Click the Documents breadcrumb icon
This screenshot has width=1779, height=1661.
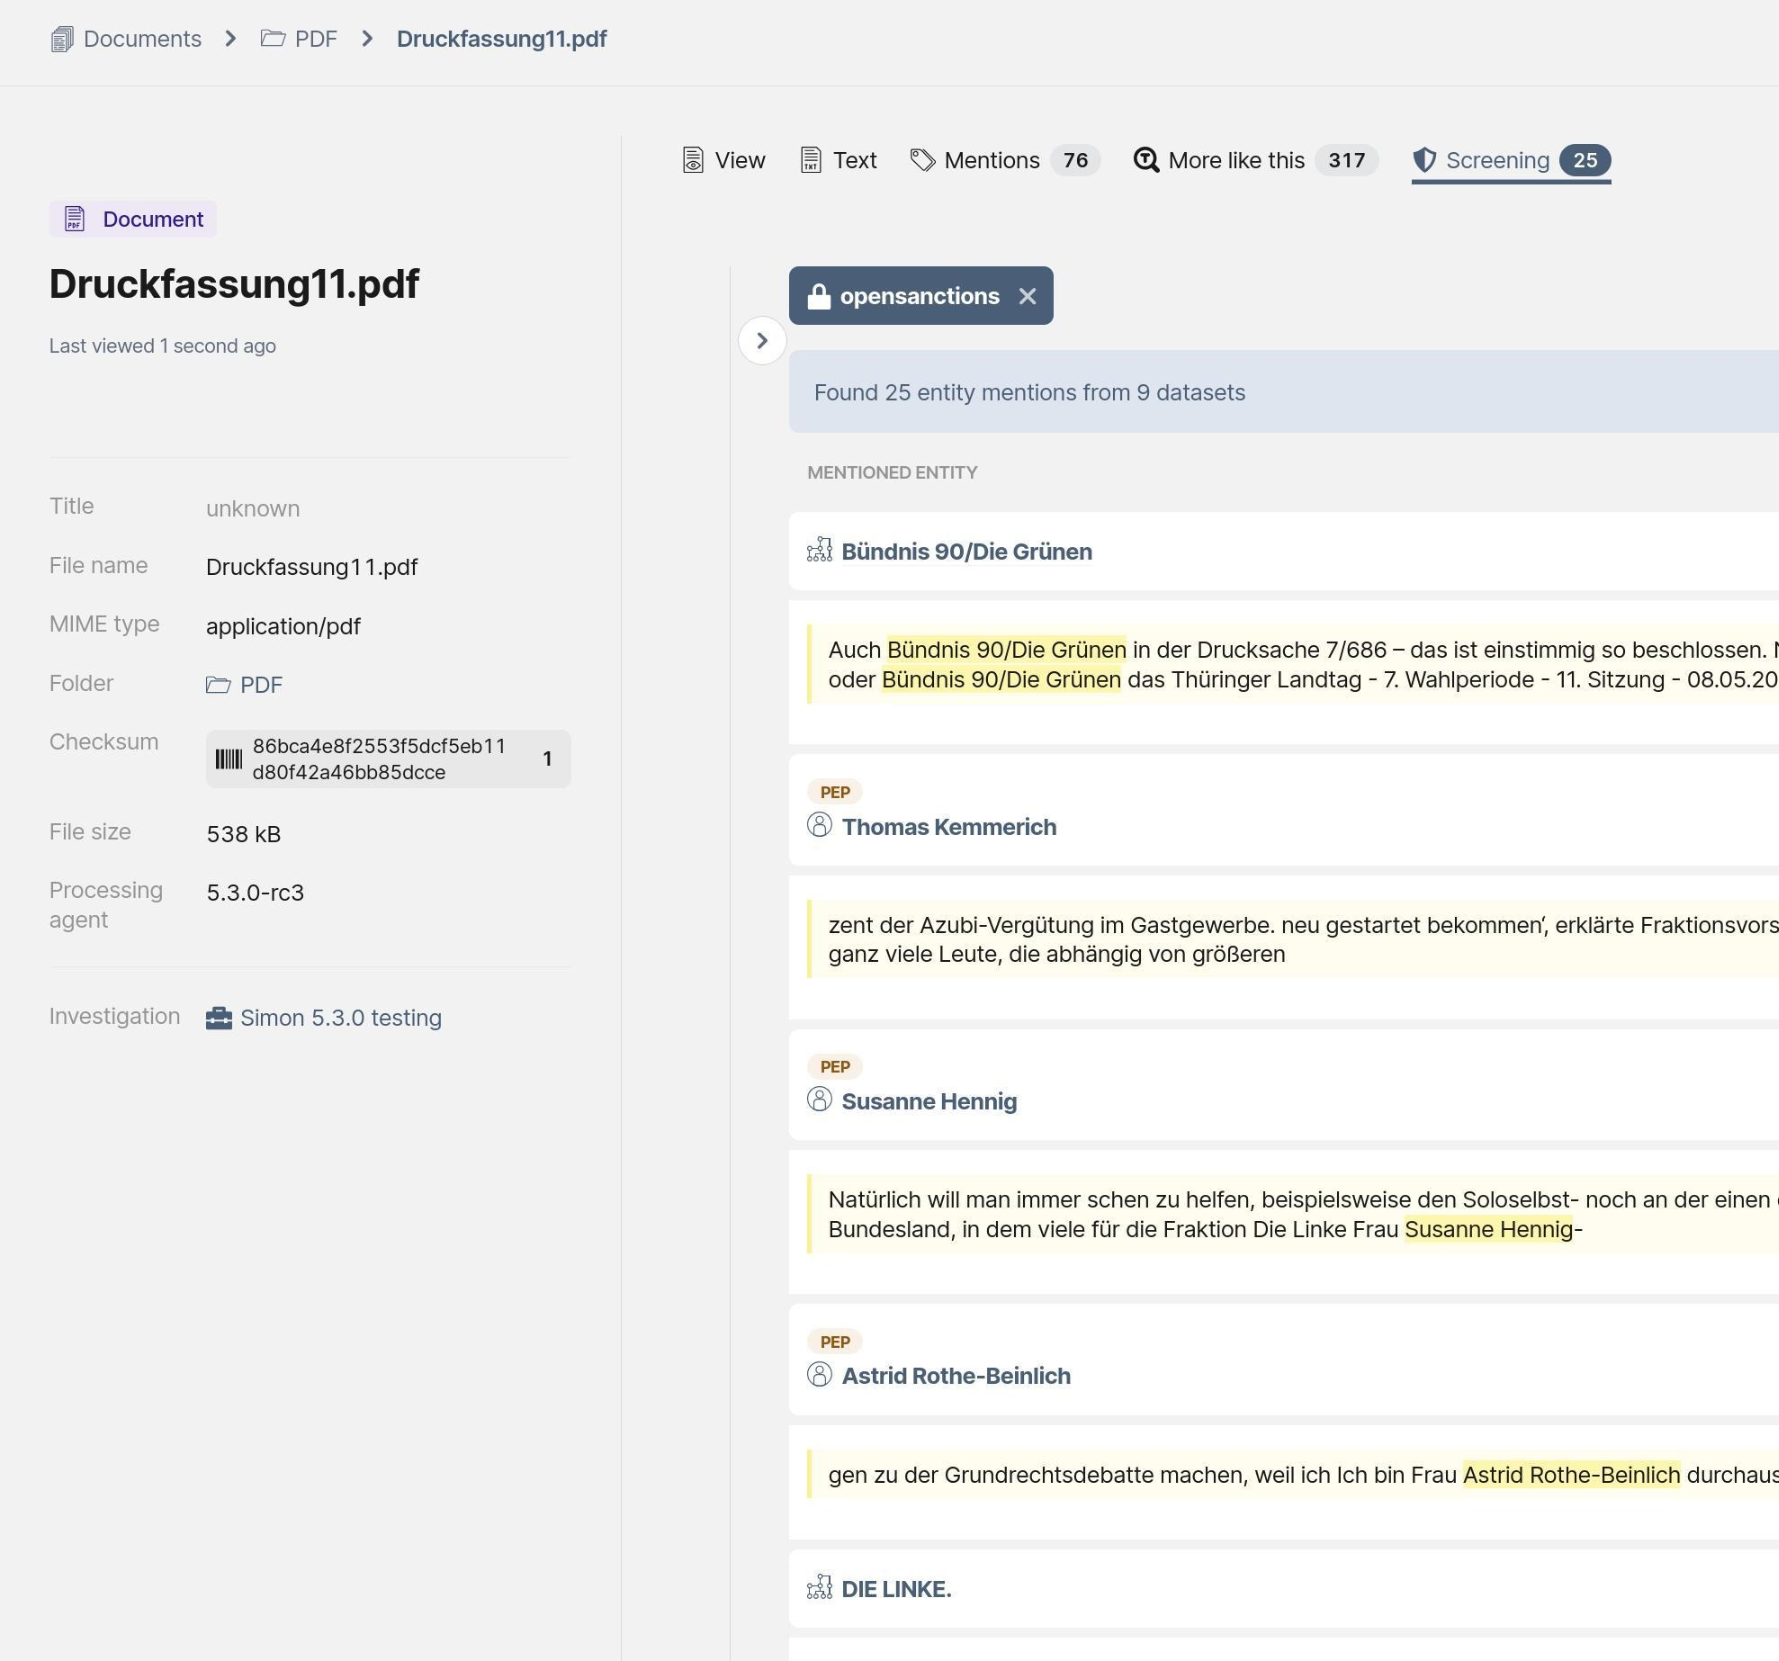[62, 39]
